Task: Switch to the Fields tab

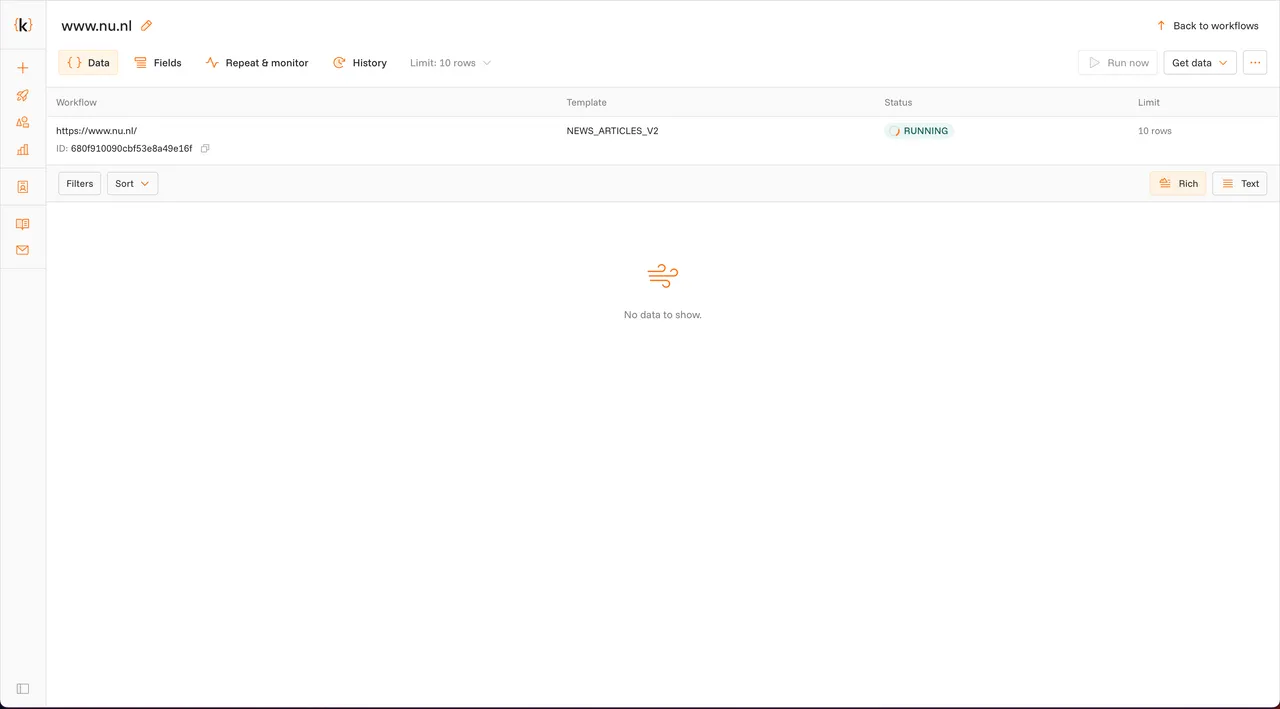Action: coord(158,63)
